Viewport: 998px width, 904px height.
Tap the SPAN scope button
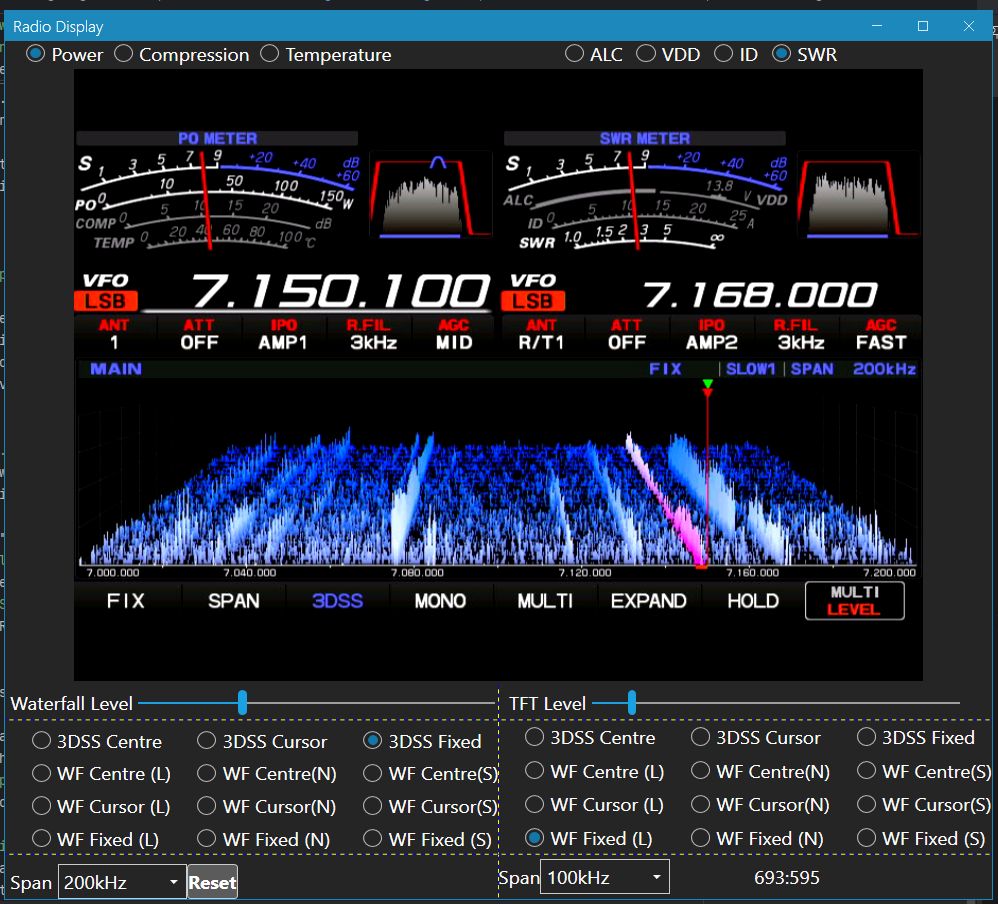tap(234, 601)
